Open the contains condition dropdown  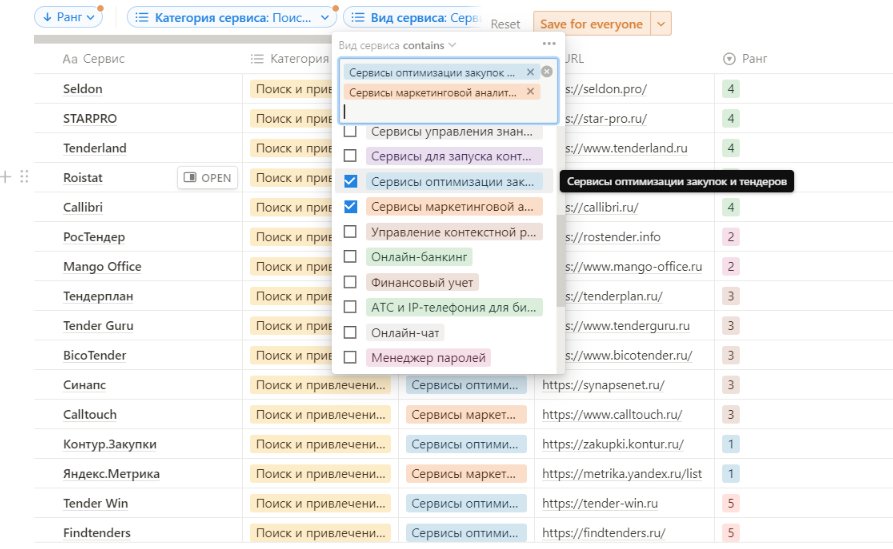(429, 45)
